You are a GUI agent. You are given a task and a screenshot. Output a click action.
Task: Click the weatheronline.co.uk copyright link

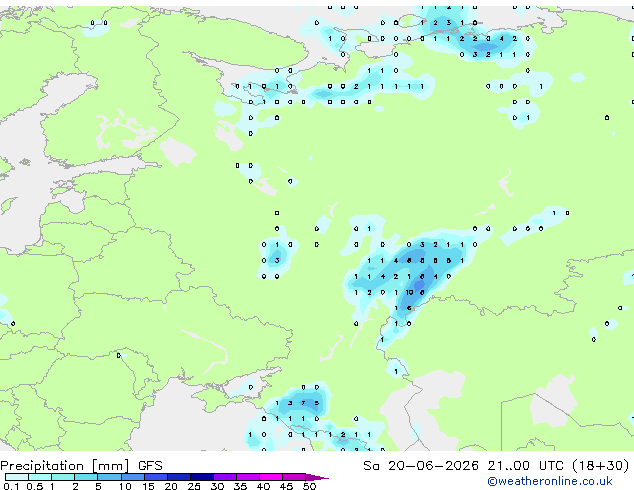(x=550, y=481)
